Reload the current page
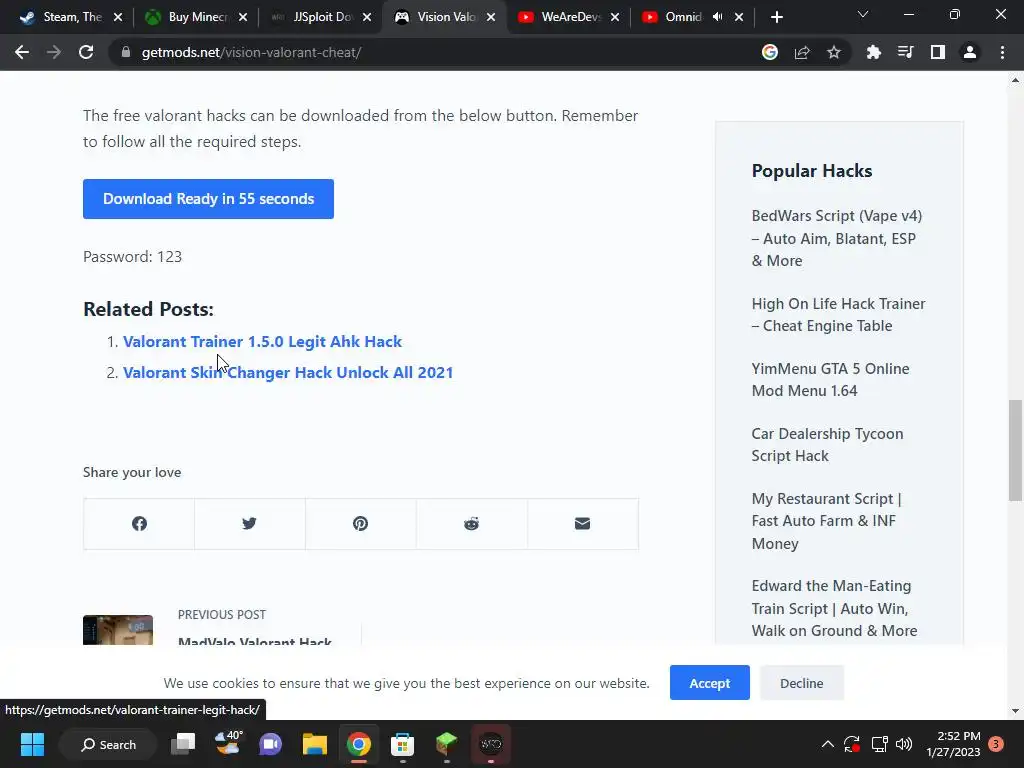Viewport: 1024px width, 768px height. [x=86, y=52]
